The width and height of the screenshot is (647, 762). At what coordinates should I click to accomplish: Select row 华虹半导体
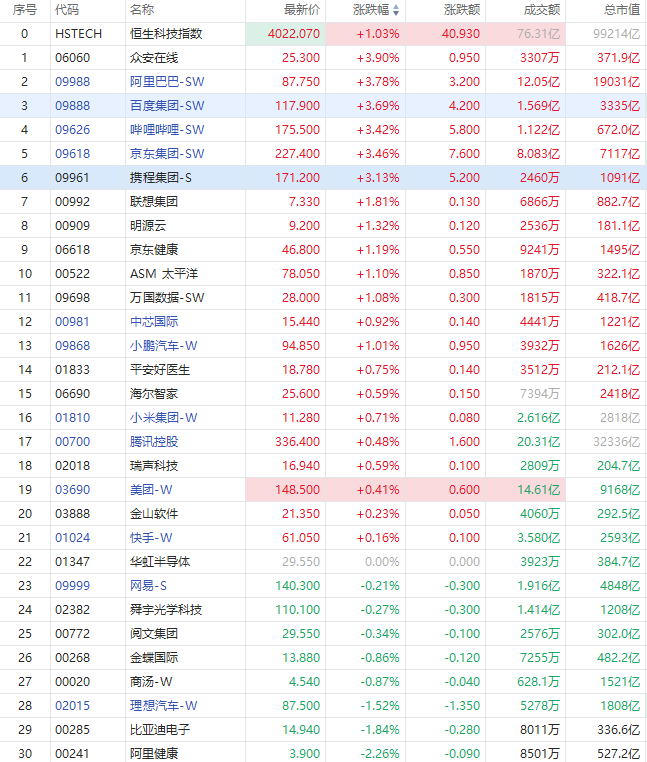click(x=323, y=562)
